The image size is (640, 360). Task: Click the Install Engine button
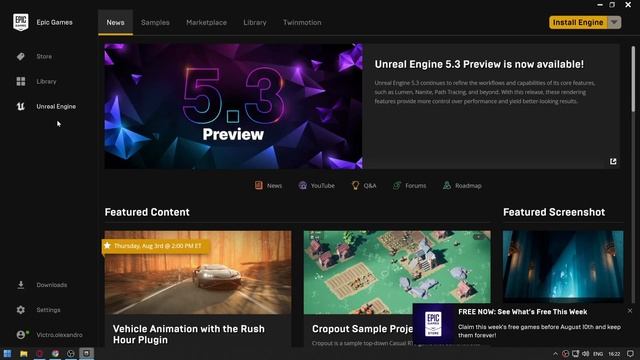[578, 22]
